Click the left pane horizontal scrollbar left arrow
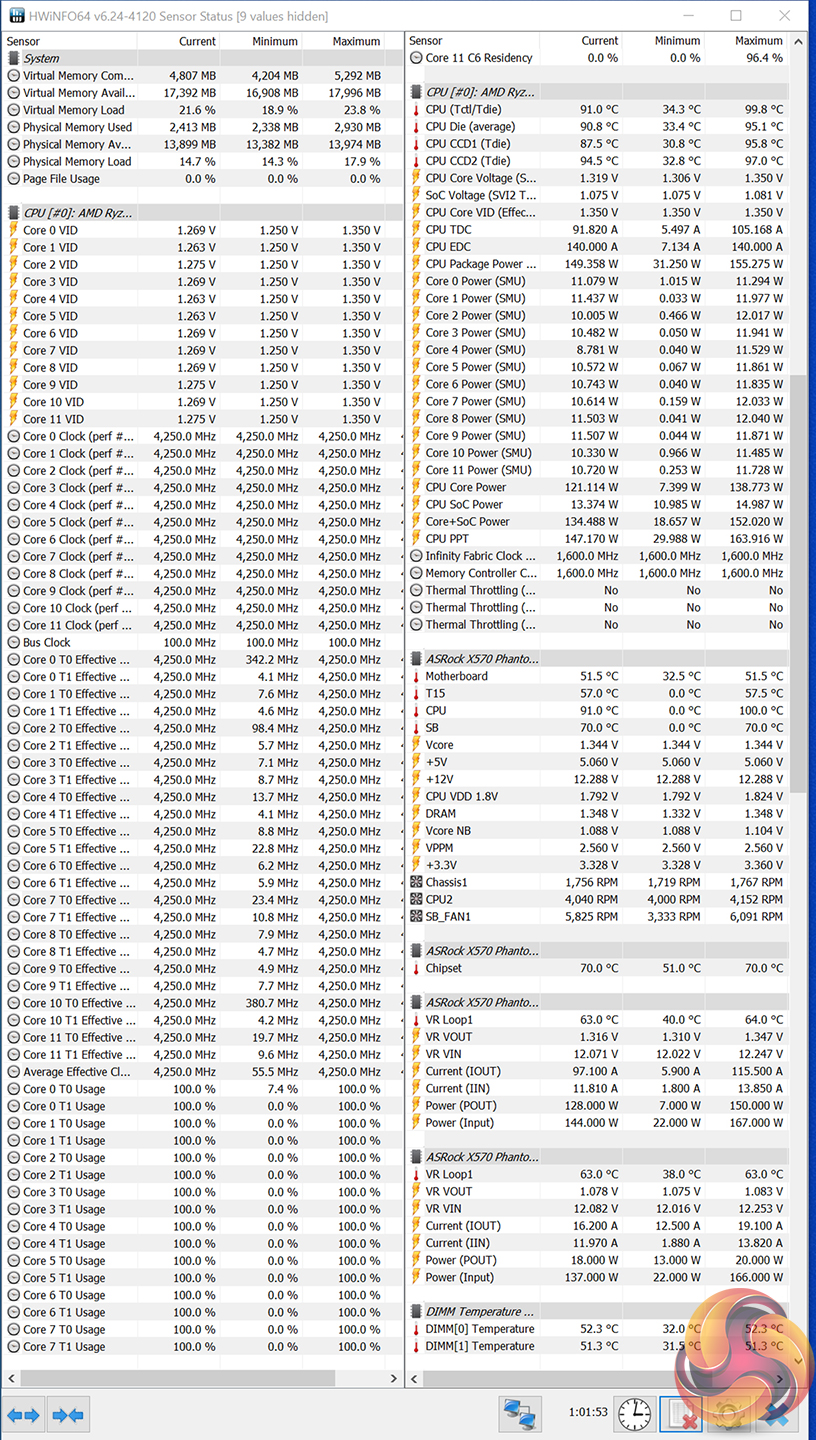 [x=11, y=1378]
